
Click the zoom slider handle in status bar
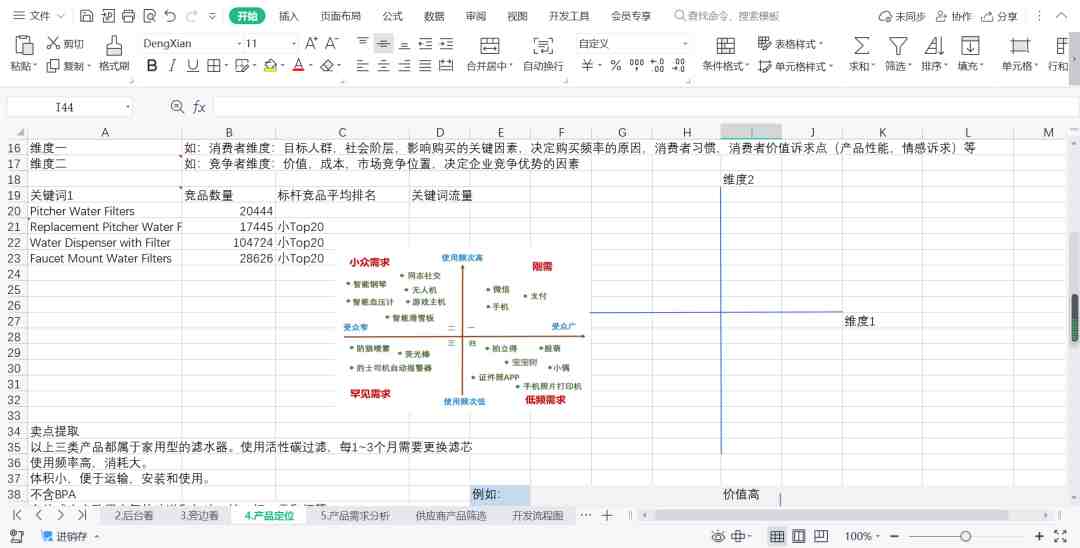[x=965, y=537]
